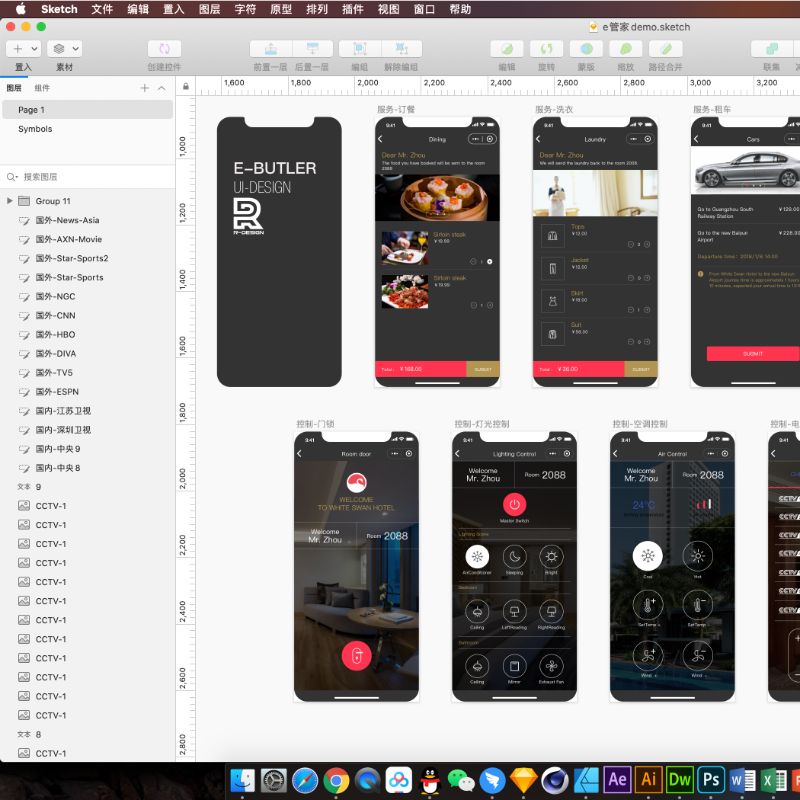
Task: Select the Group 11 layer row
Action: pos(88,201)
